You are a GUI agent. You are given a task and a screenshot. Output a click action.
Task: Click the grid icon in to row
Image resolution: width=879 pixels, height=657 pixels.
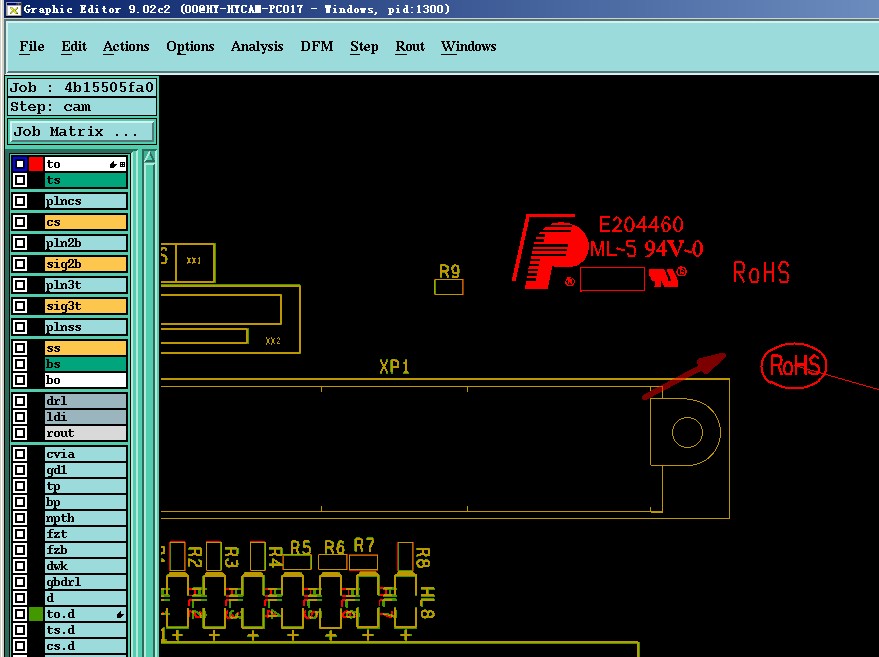(x=122, y=164)
